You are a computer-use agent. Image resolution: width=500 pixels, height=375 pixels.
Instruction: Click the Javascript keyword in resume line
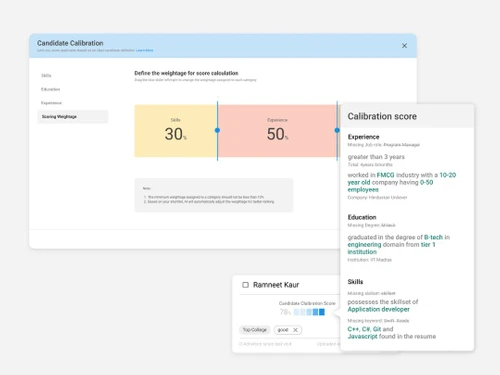363,336
